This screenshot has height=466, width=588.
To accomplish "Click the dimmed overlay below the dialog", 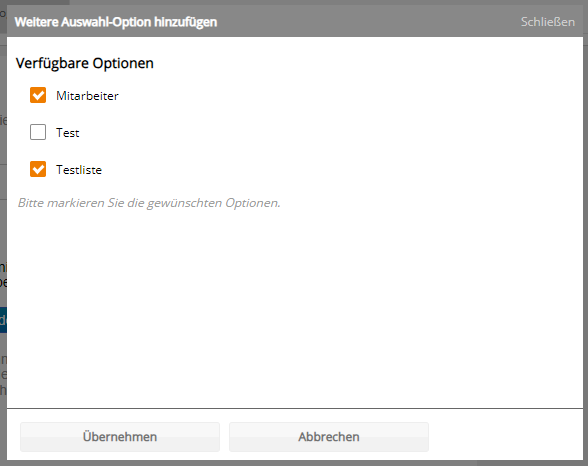I will click(x=294, y=463).
